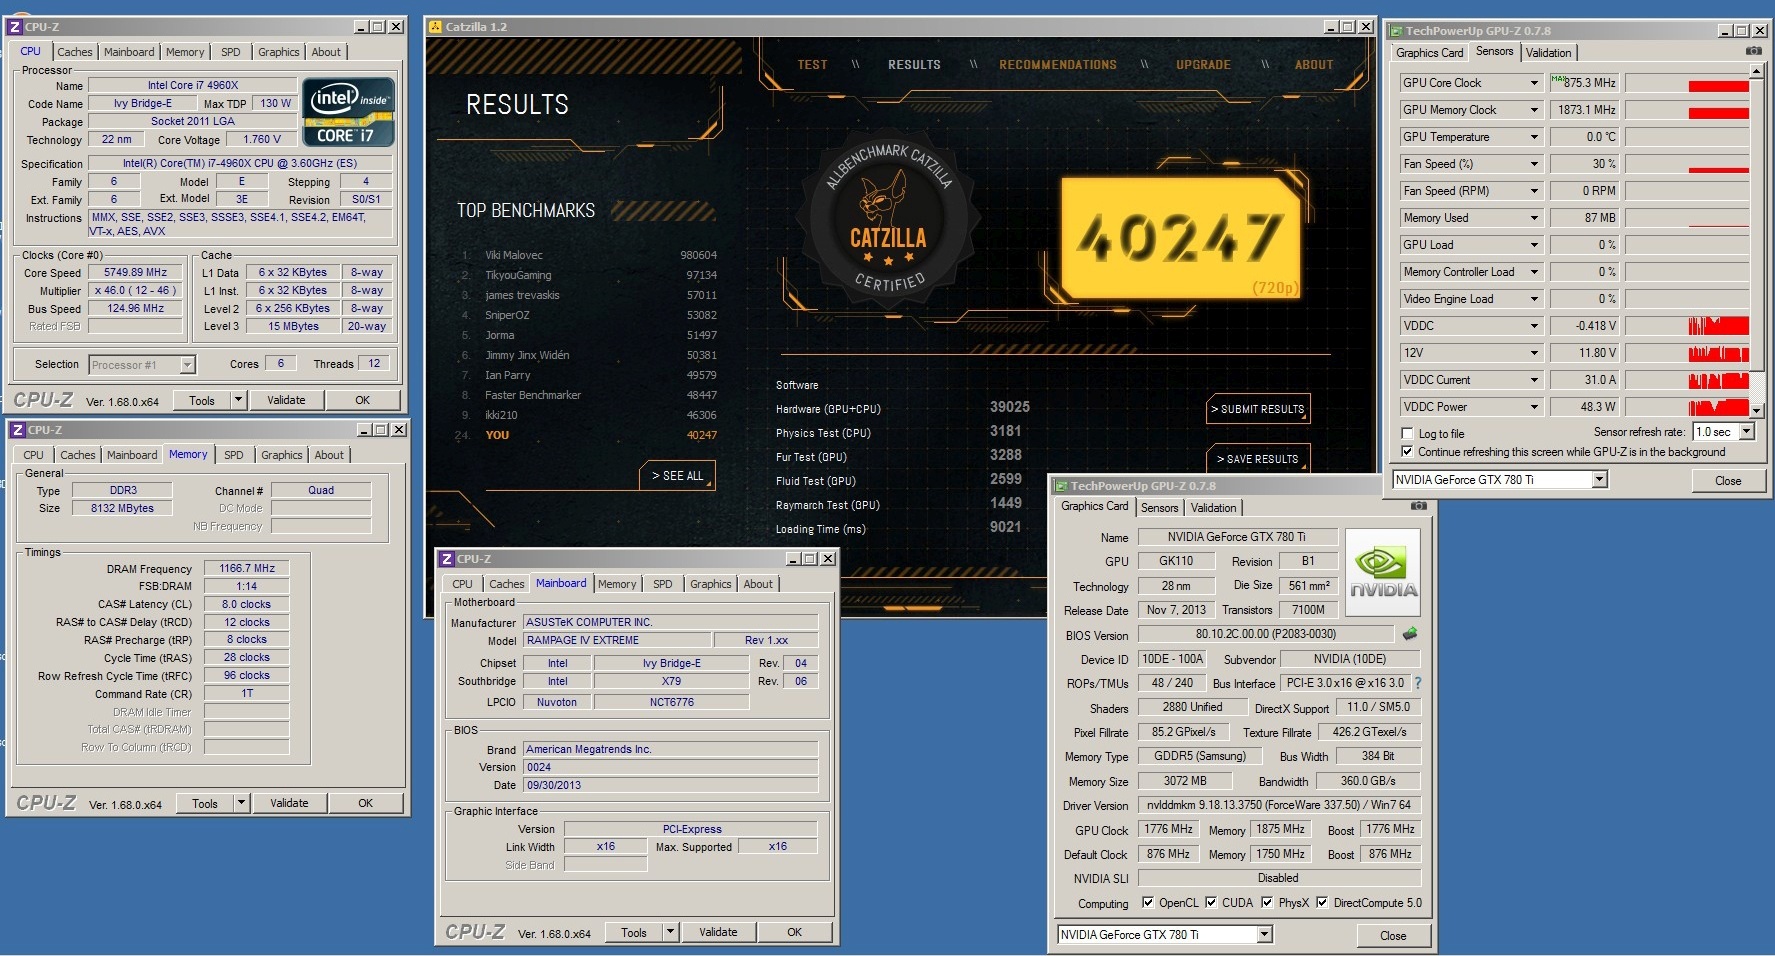Open the Sensor refresh rate dropdown
Screen dimensions: 1775x956
click(1746, 432)
